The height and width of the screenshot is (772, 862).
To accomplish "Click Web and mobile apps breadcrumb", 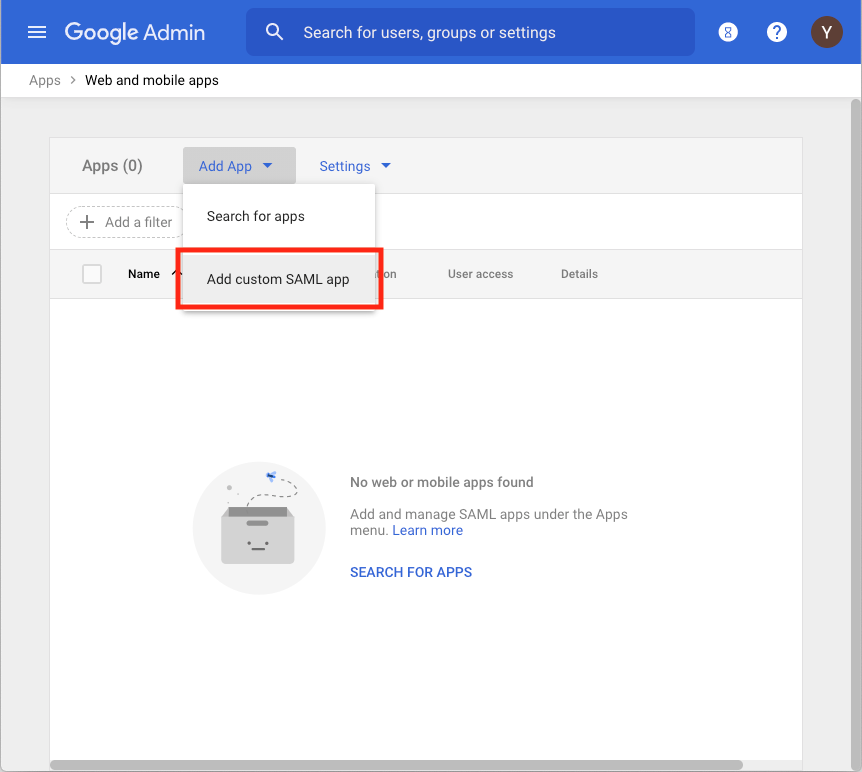I will point(152,80).
